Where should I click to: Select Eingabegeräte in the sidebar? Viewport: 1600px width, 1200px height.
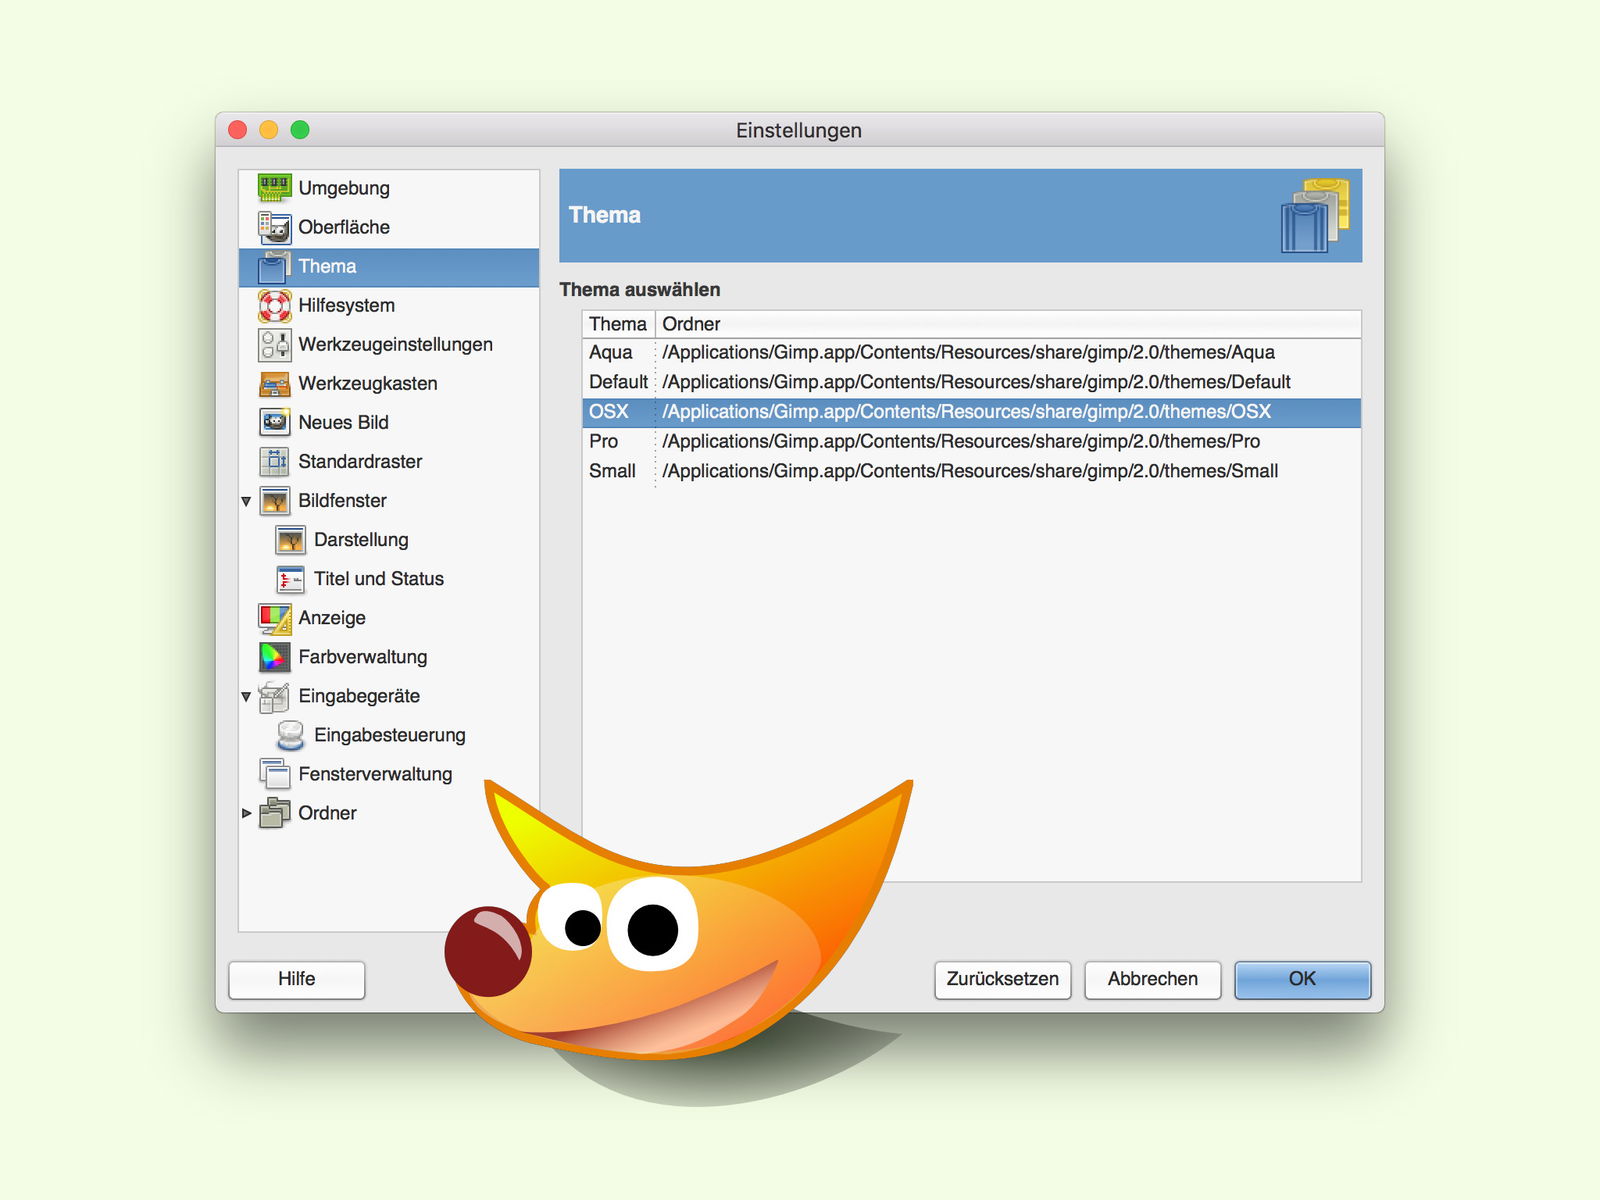[x=359, y=696]
